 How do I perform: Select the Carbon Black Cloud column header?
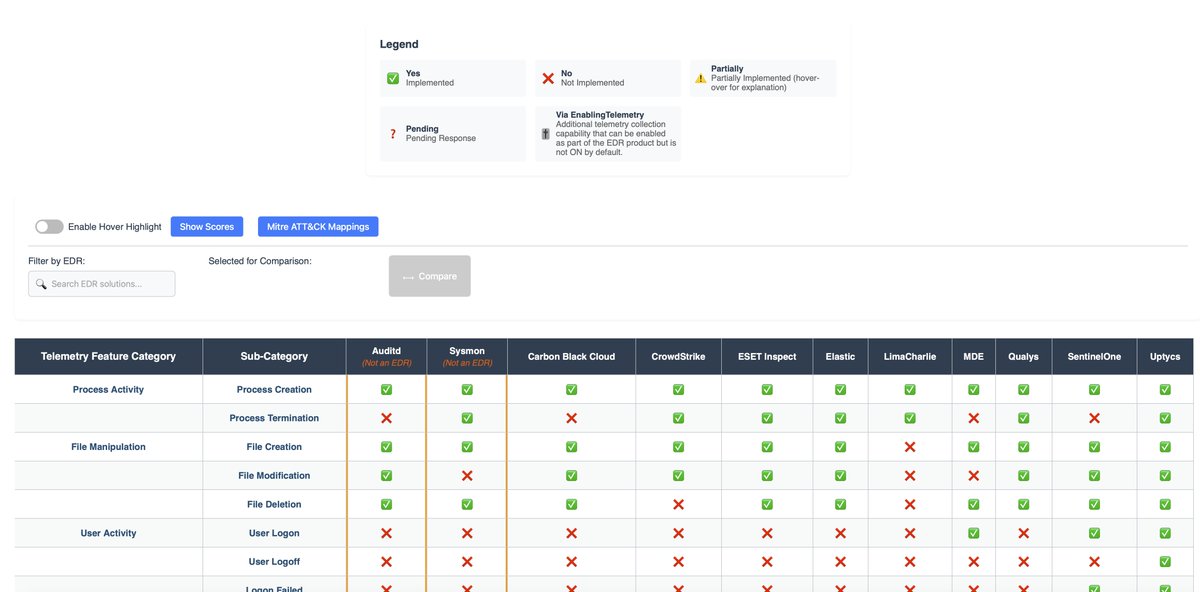pos(571,356)
